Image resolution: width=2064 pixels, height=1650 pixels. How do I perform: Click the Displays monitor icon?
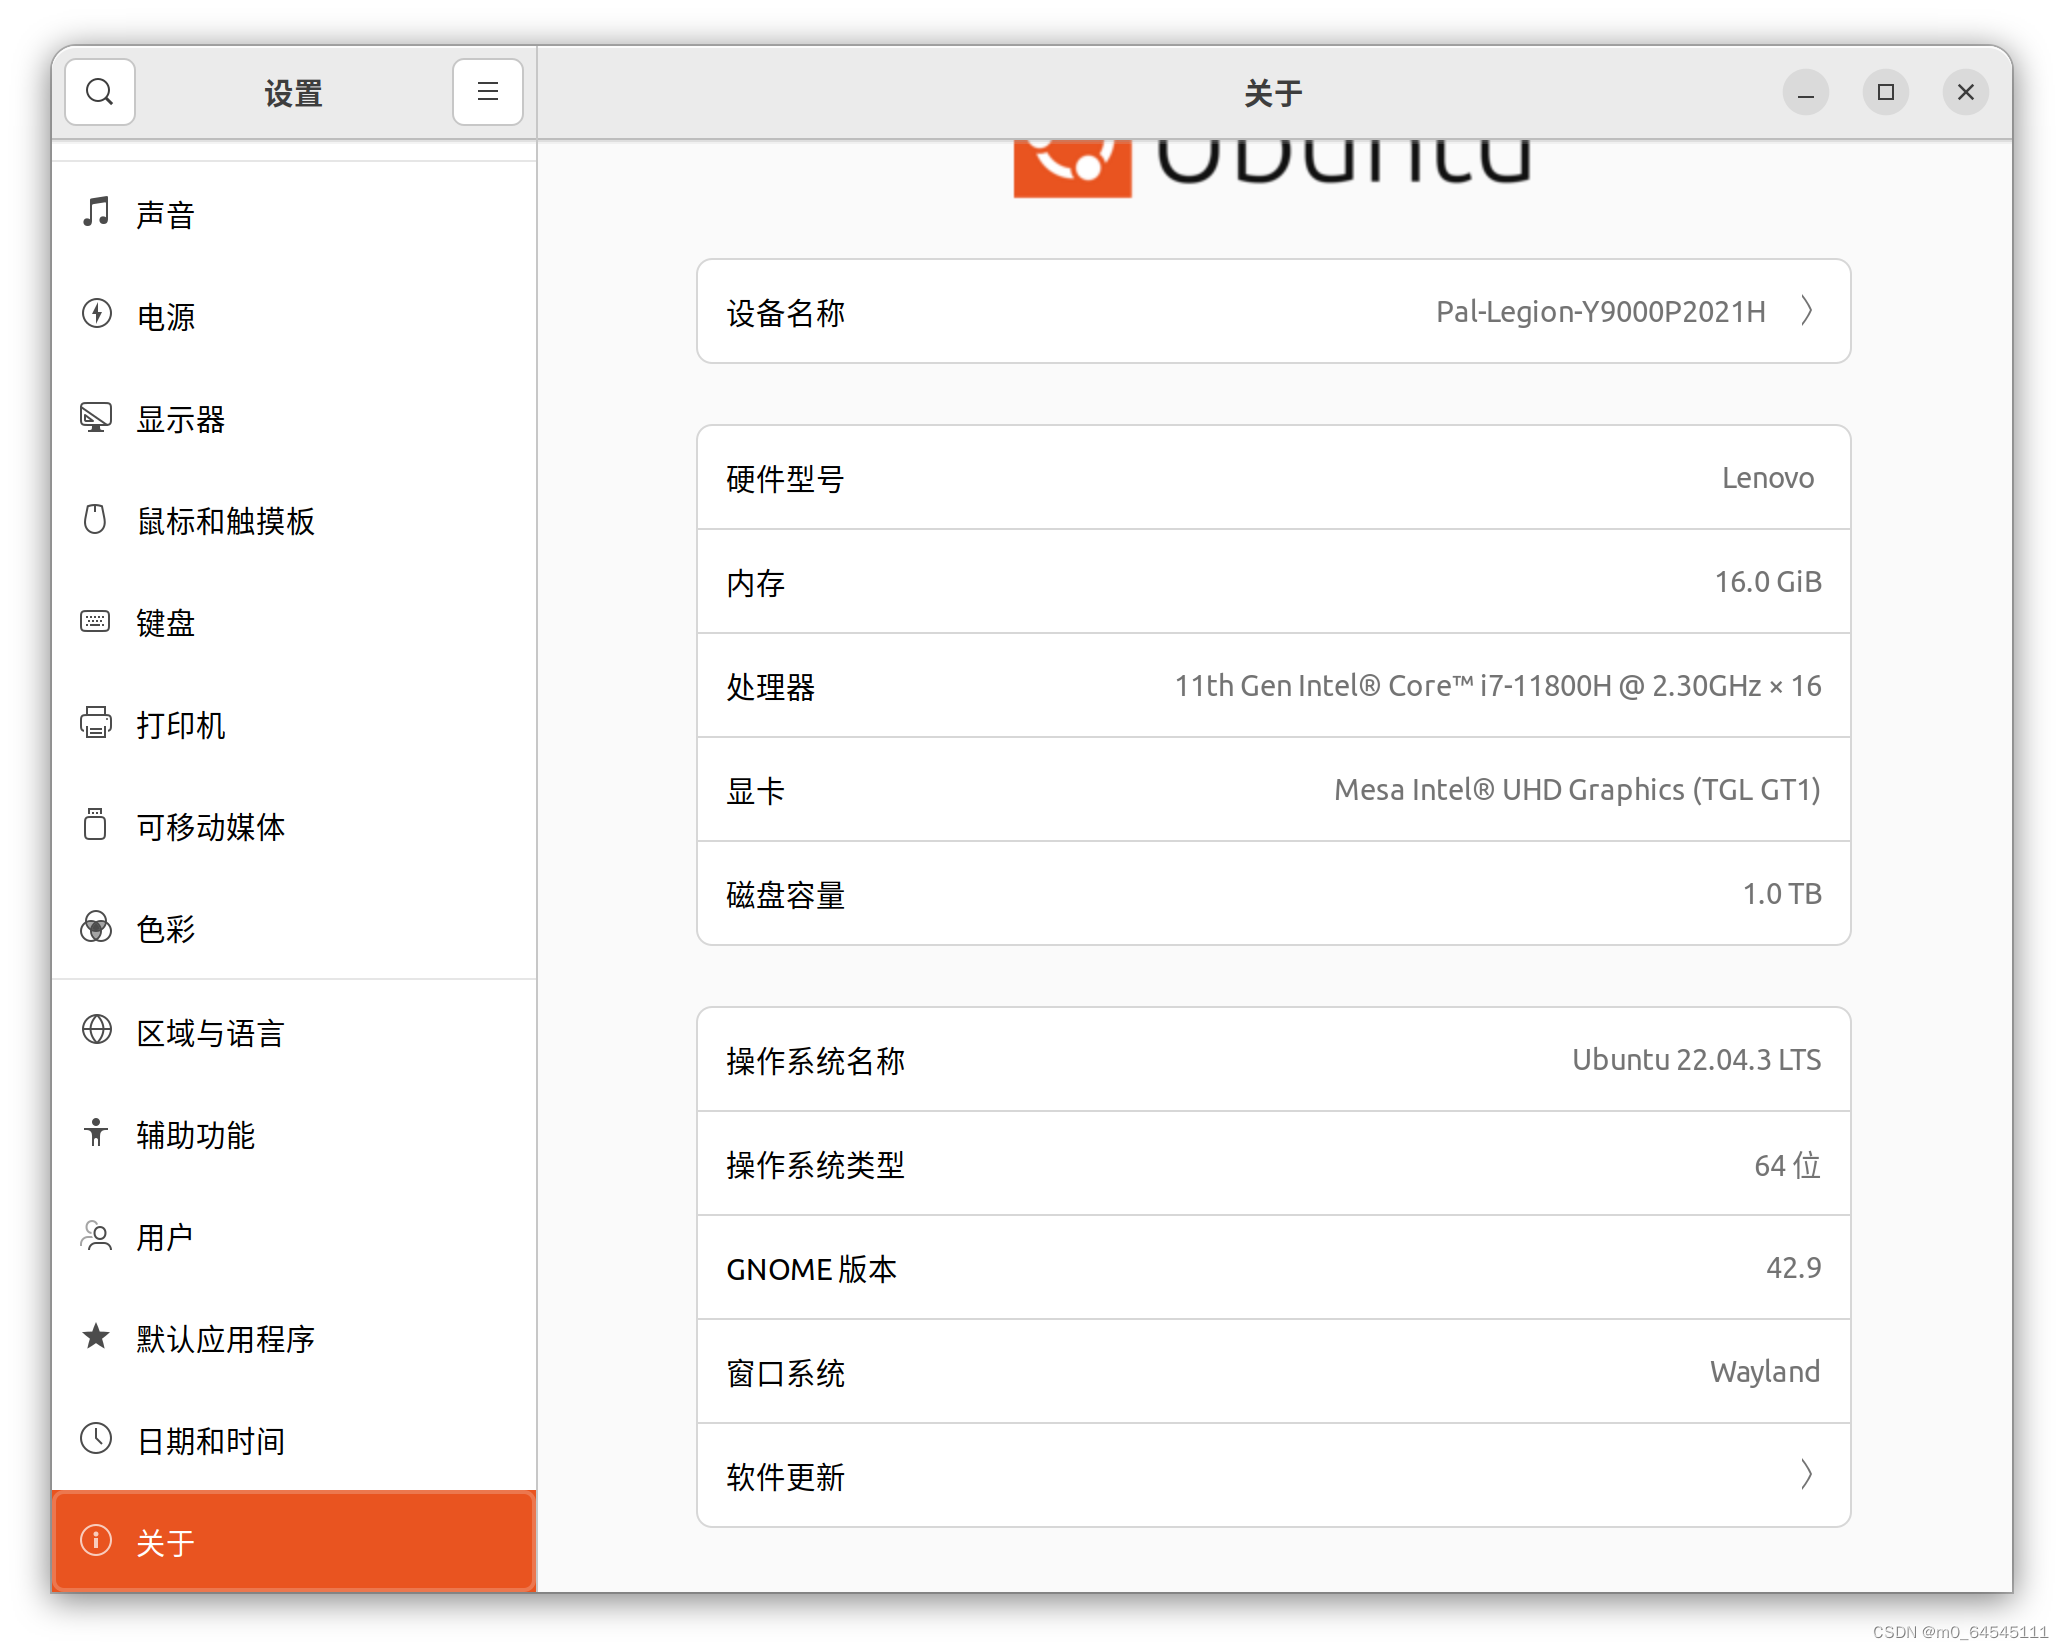[x=96, y=416]
